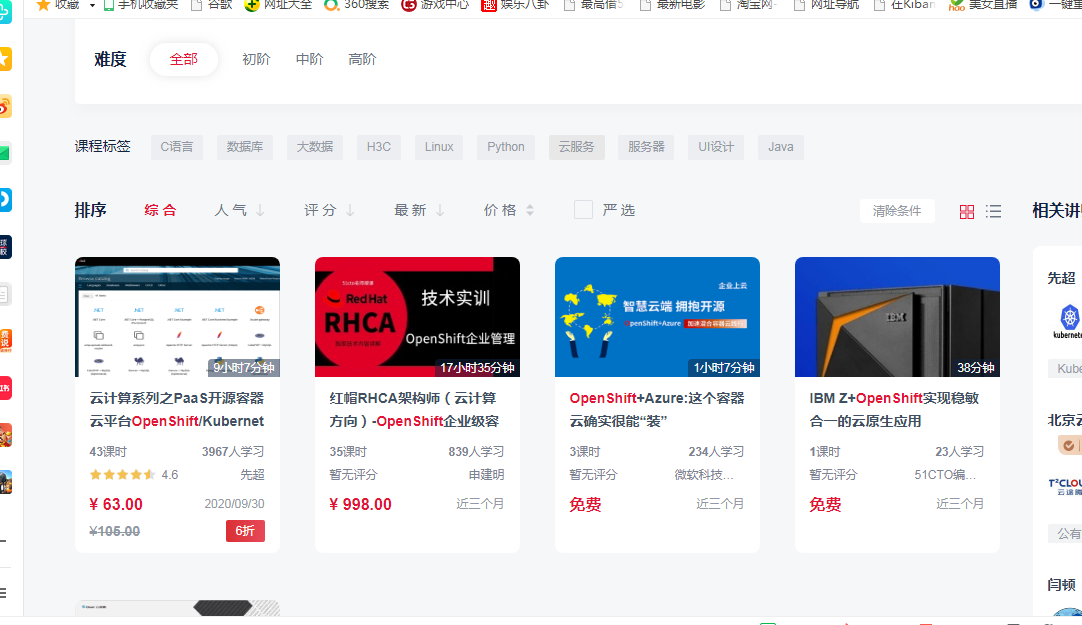Image resolution: width=1082 pixels, height=625 pixels.
Task: Click the red 6折 discount badge
Action: point(245,530)
